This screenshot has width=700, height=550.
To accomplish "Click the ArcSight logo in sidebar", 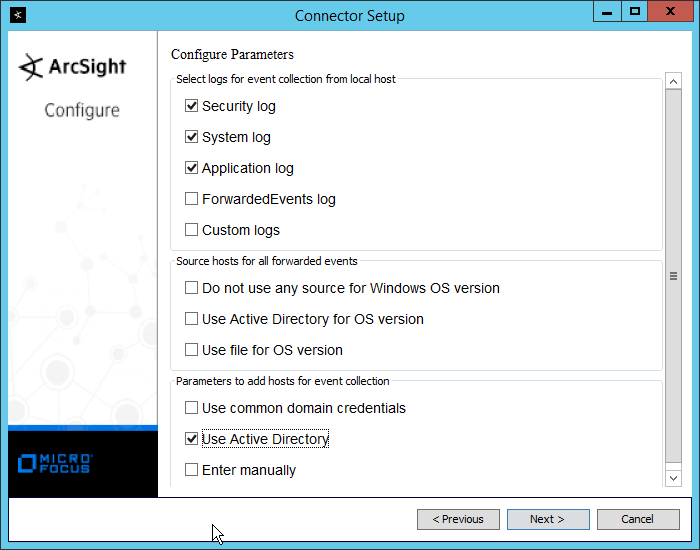I will (73, 67).
